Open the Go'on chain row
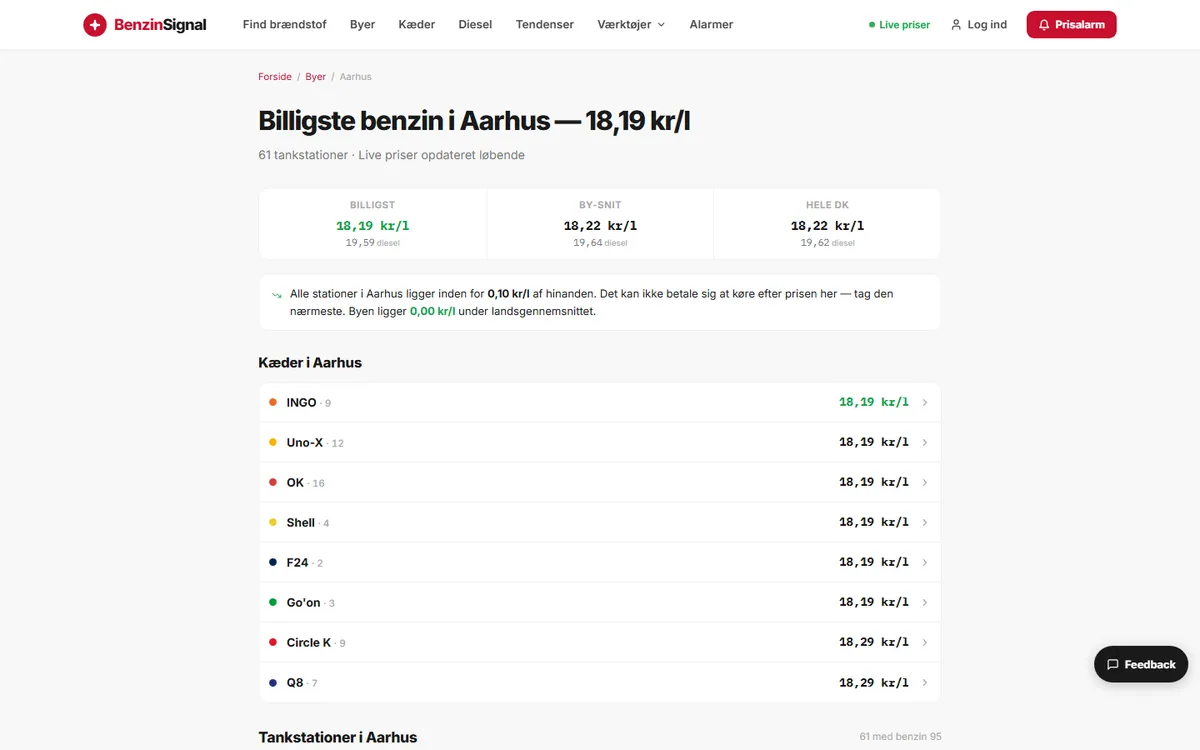Viewport: 1200px width, 750px height. tap(599, 602)
